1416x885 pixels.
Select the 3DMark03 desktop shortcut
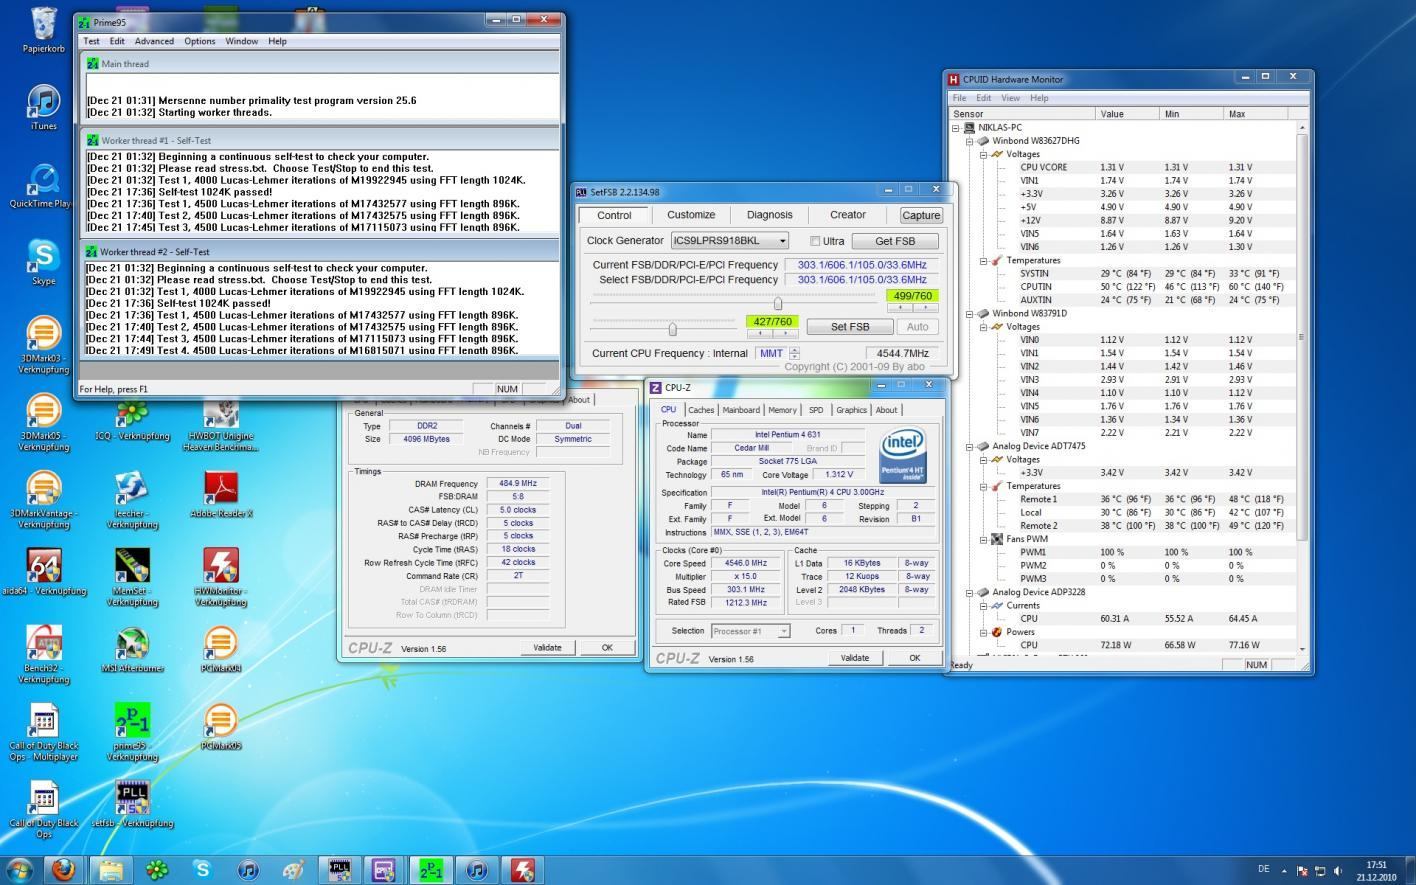(x=44, y=345)
